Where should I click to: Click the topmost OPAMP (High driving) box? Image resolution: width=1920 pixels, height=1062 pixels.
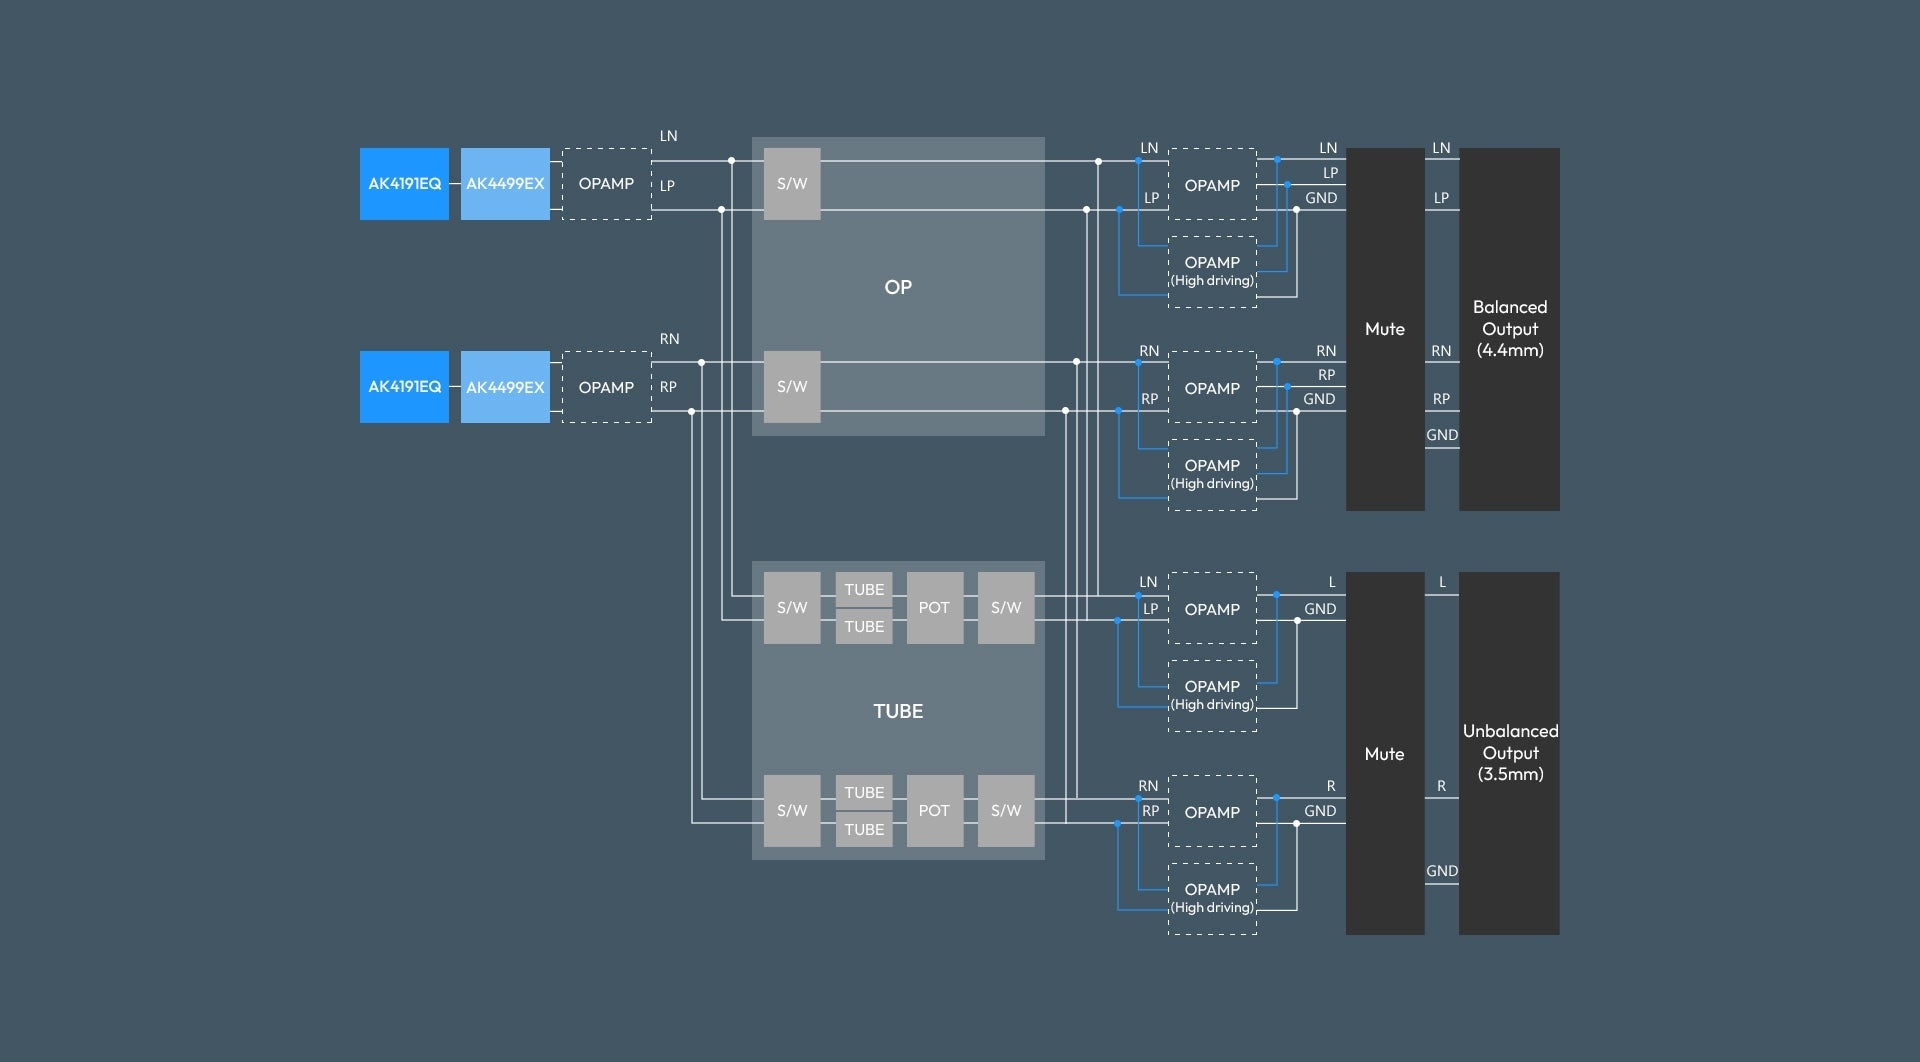[1212, 272]
